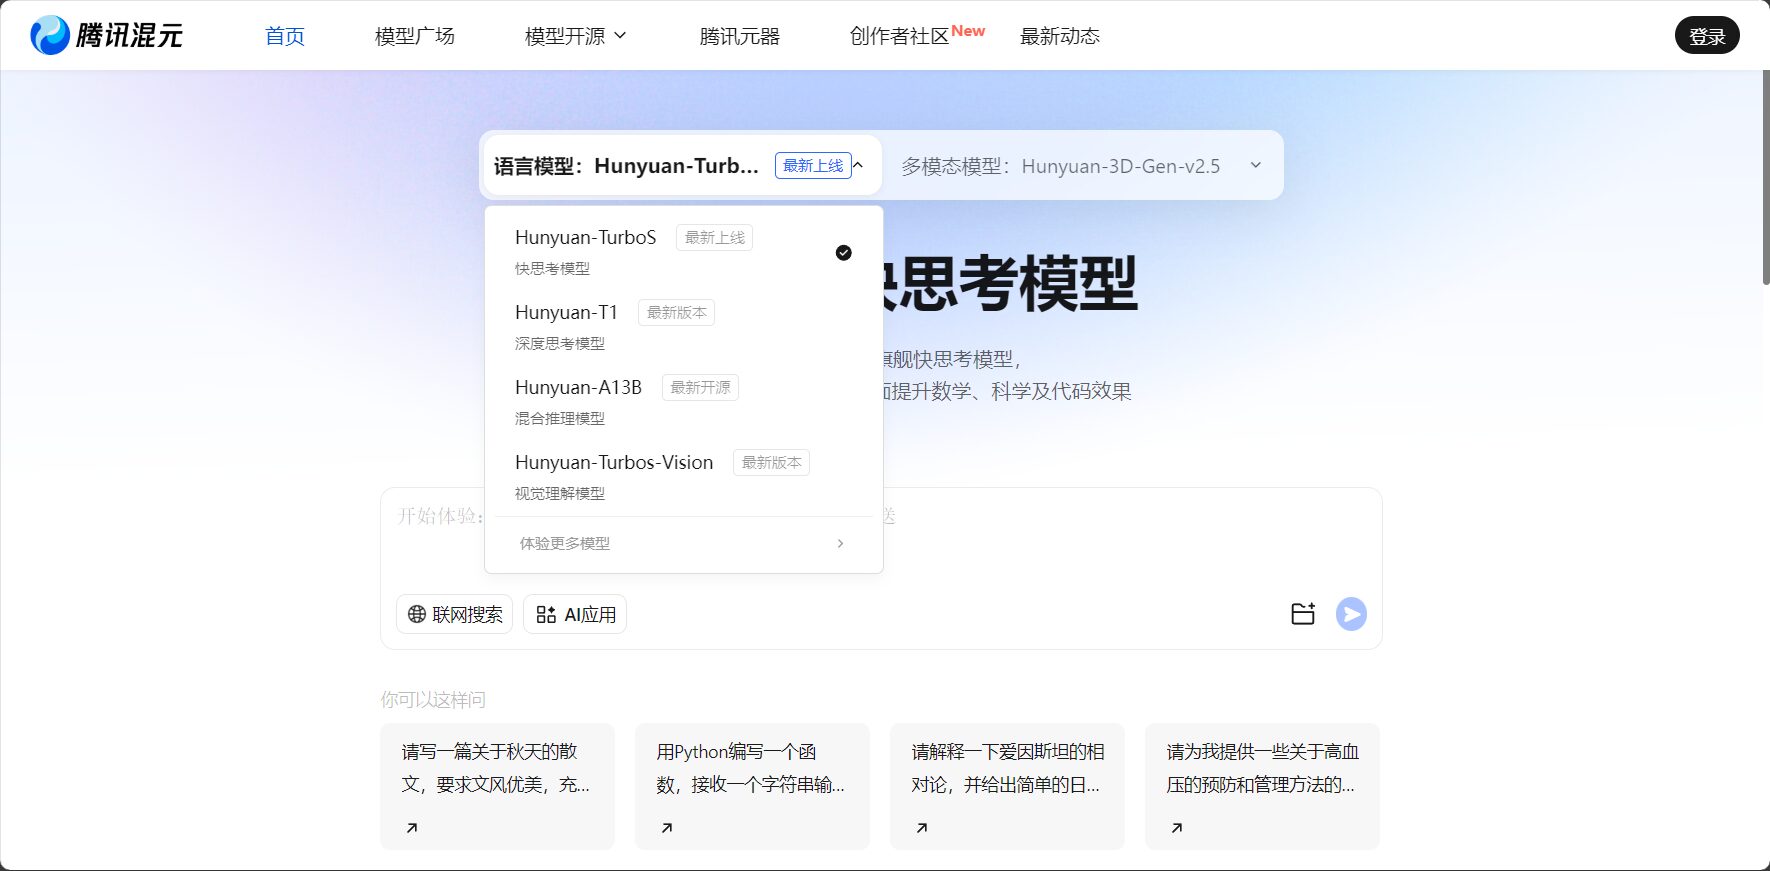Click 最新上线 badge in model selector

(x=813, y=166)
